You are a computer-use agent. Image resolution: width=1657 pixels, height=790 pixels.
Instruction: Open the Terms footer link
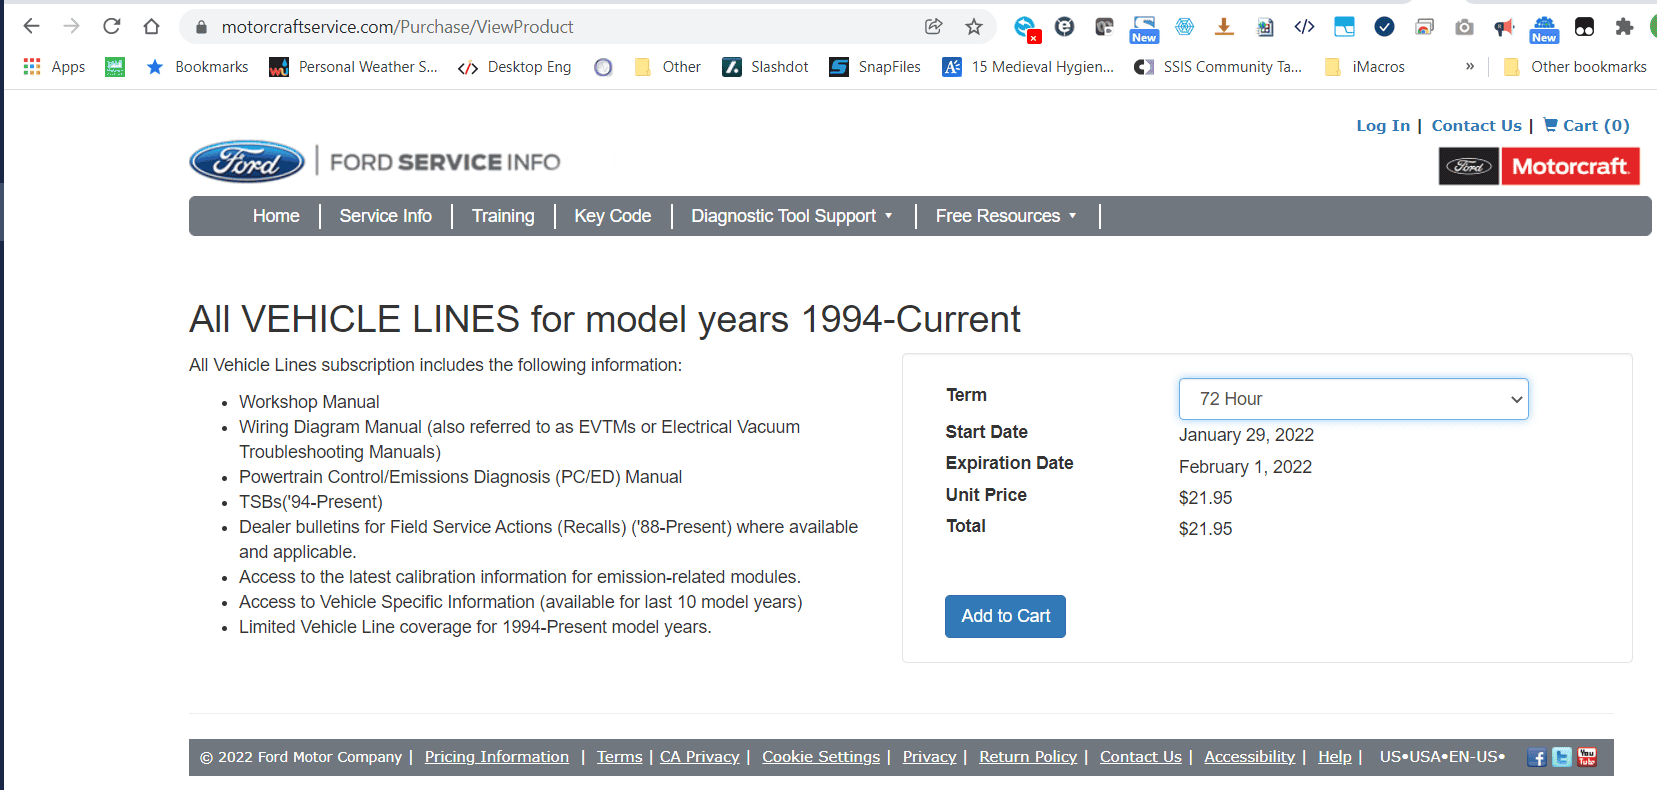coord(620,757)
